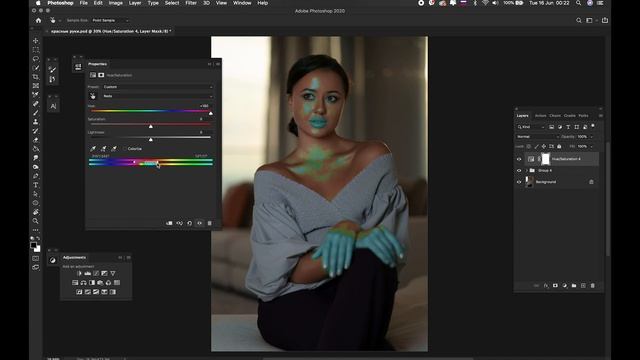Select the Eraser tool
The width and height of the screenshot is (640, 360).
(x=36, y=140)
